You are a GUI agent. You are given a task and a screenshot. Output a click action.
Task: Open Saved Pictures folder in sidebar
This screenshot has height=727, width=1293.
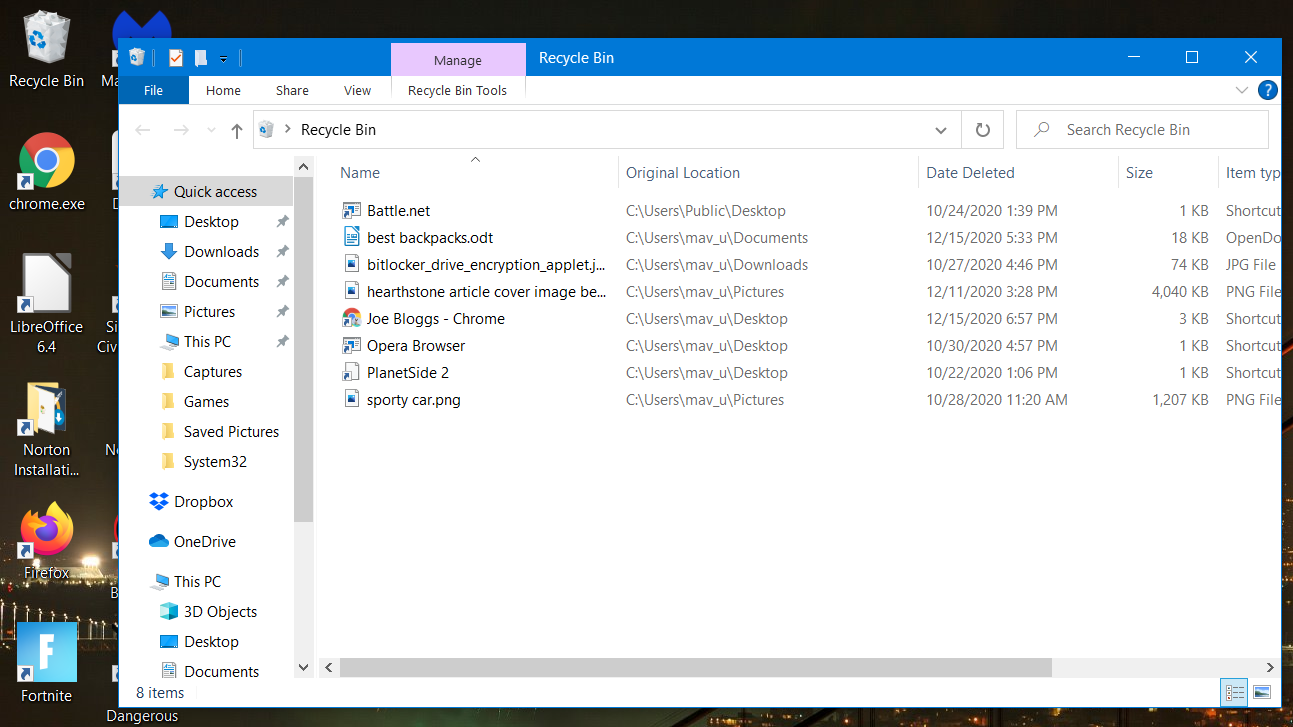[x=231, y=432]
